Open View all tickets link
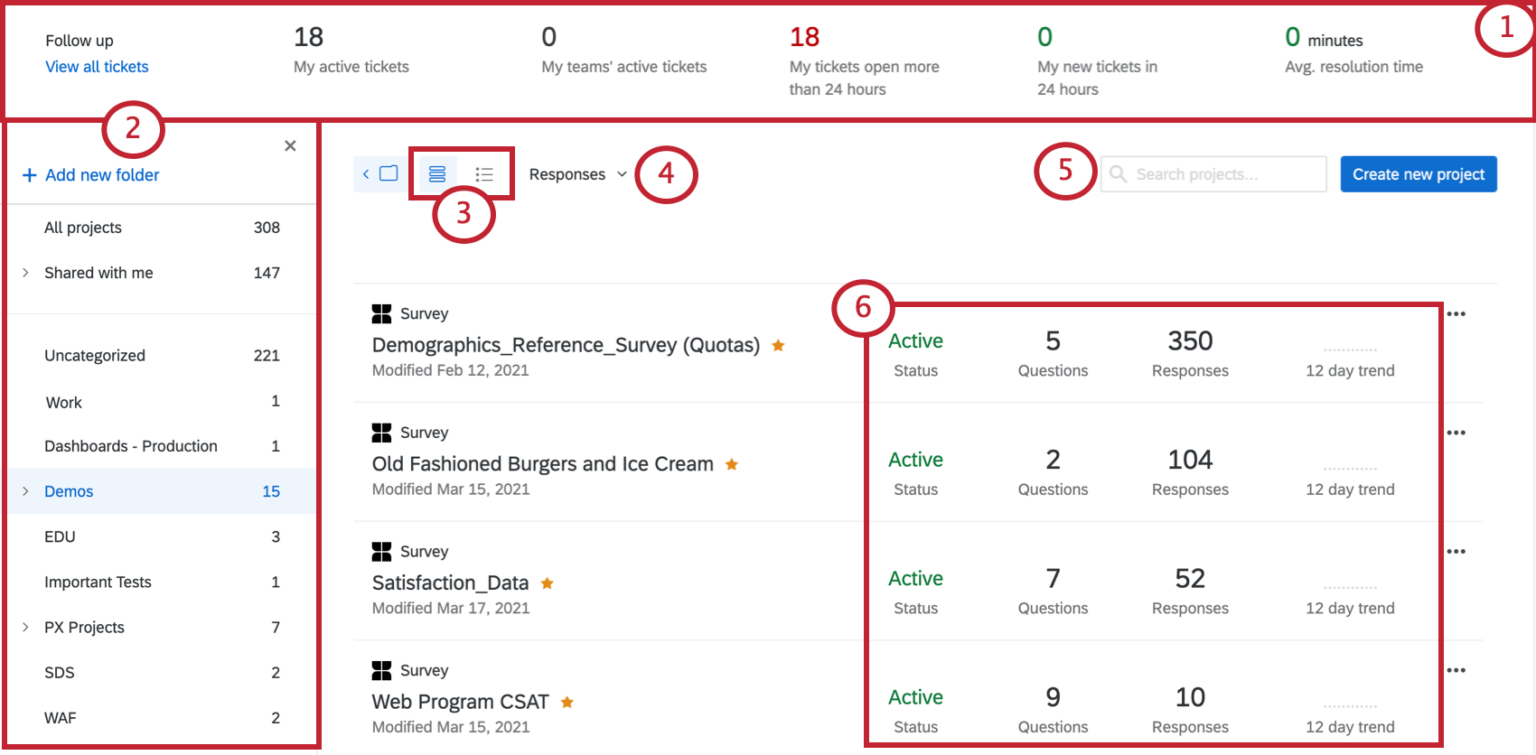 click(96, 66)
